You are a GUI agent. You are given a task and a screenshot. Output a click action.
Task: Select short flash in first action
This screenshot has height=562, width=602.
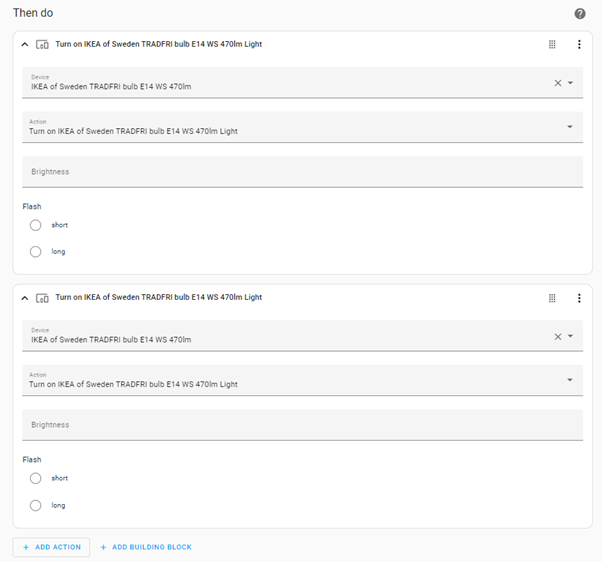pyautogui.click(x=36, y=225)
